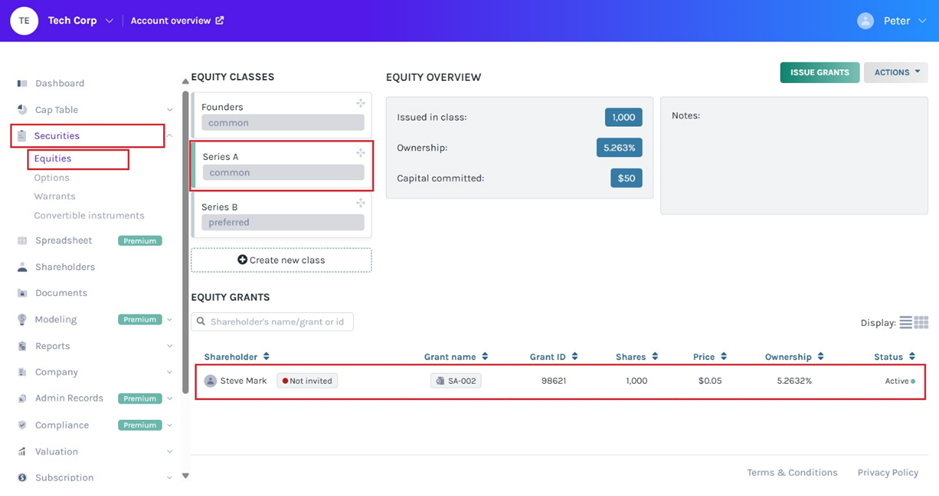Screen dimensions: 939x496
Task: Expand the Tech Corp company switcher
Action: (x=109, y=21)
